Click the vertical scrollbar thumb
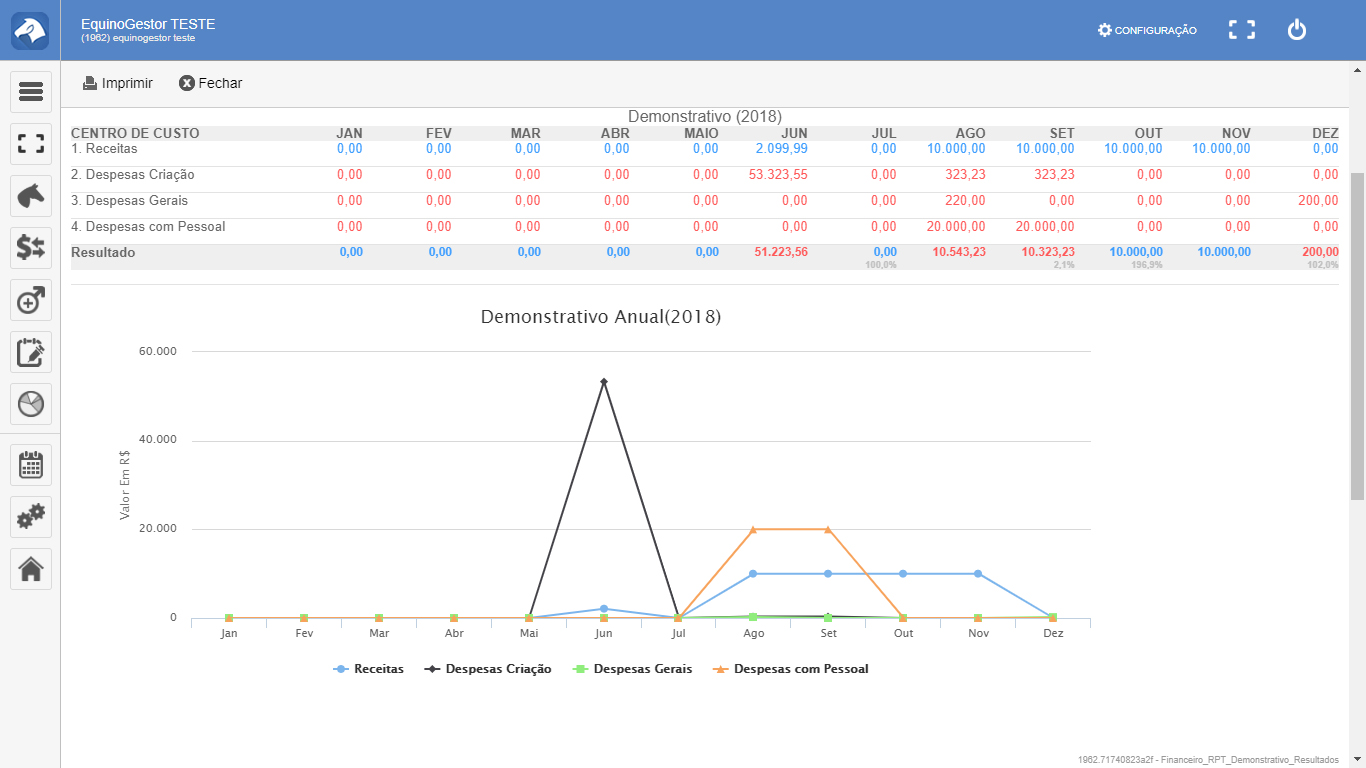The image size is (1366, 768). 1357,335
